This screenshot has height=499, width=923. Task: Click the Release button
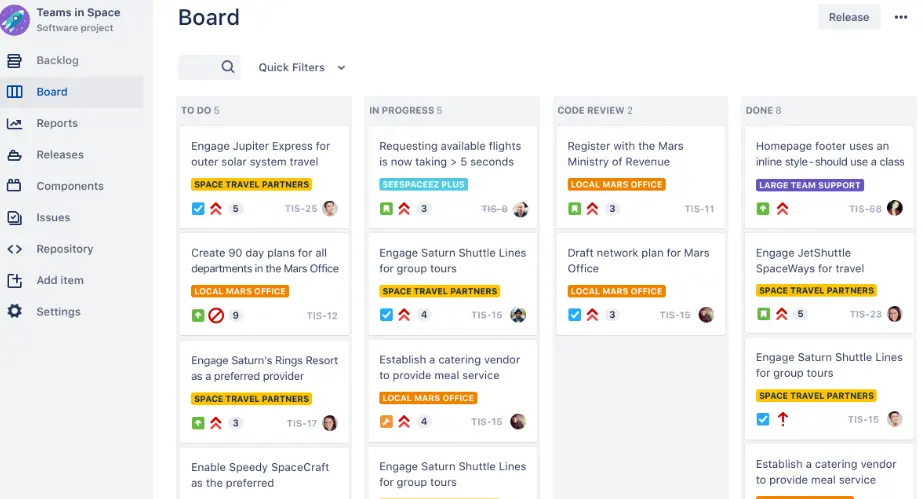[x=848, y=17]
